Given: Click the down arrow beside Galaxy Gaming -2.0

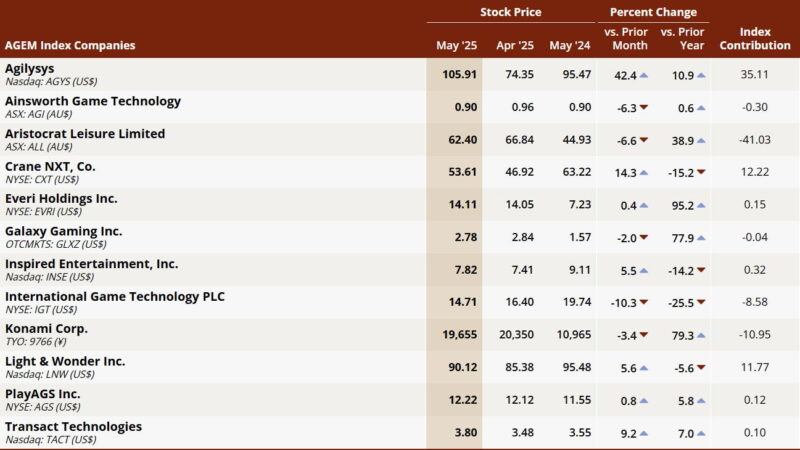Looking at the screenshot, I should click(644, 238).
